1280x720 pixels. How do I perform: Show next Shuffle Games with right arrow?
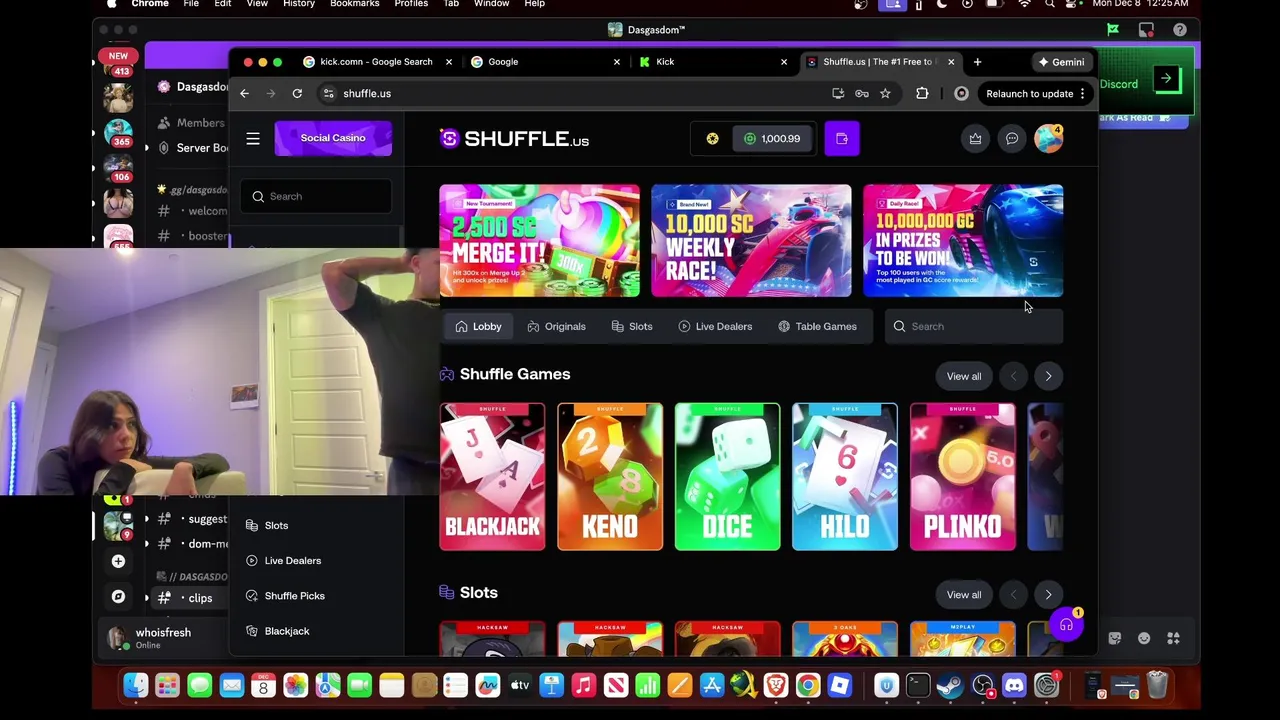1048,376
